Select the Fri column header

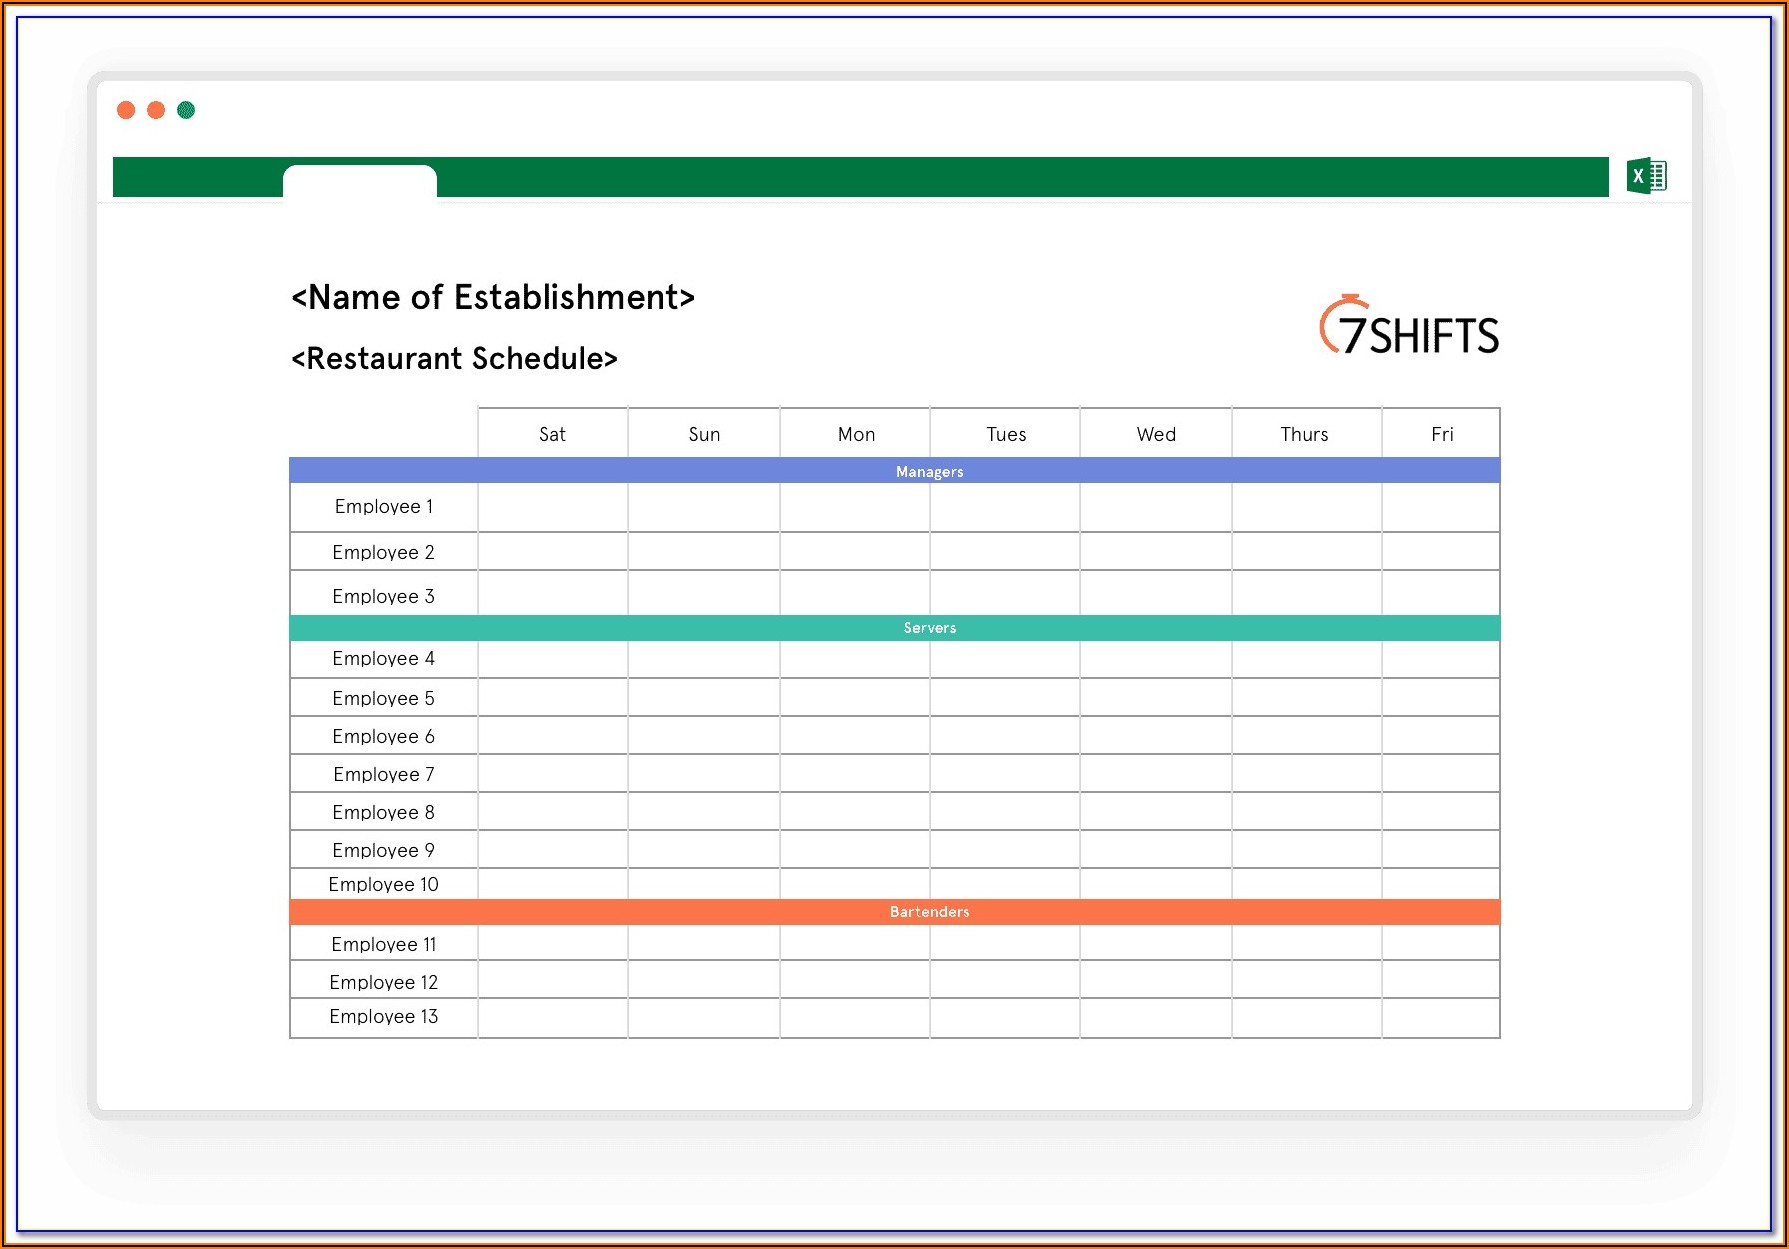(x=1441, y=434)
